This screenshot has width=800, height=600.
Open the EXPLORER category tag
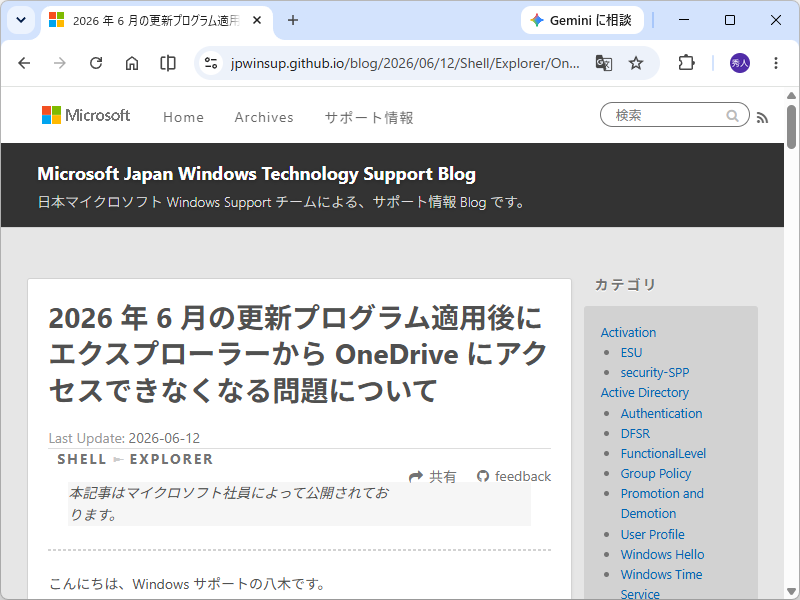(171, 459)
